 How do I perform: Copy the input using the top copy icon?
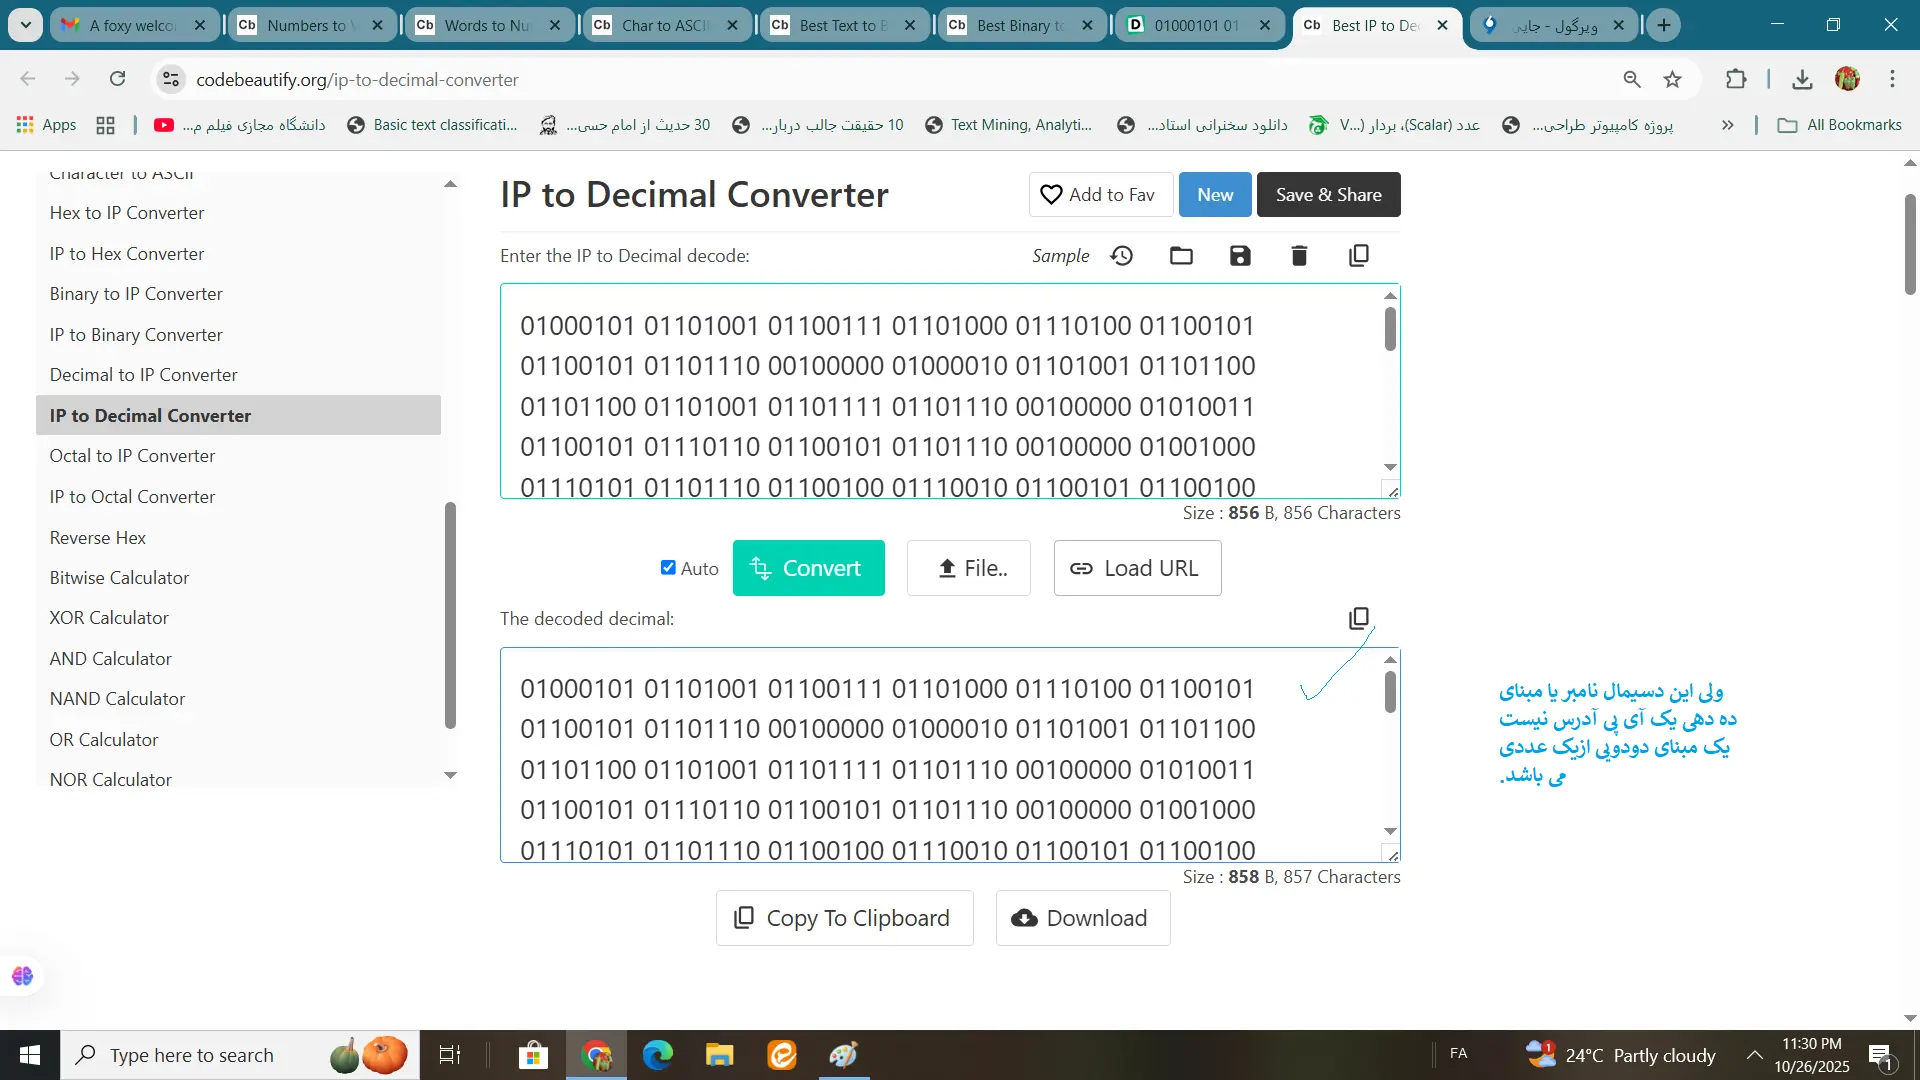1358,256
